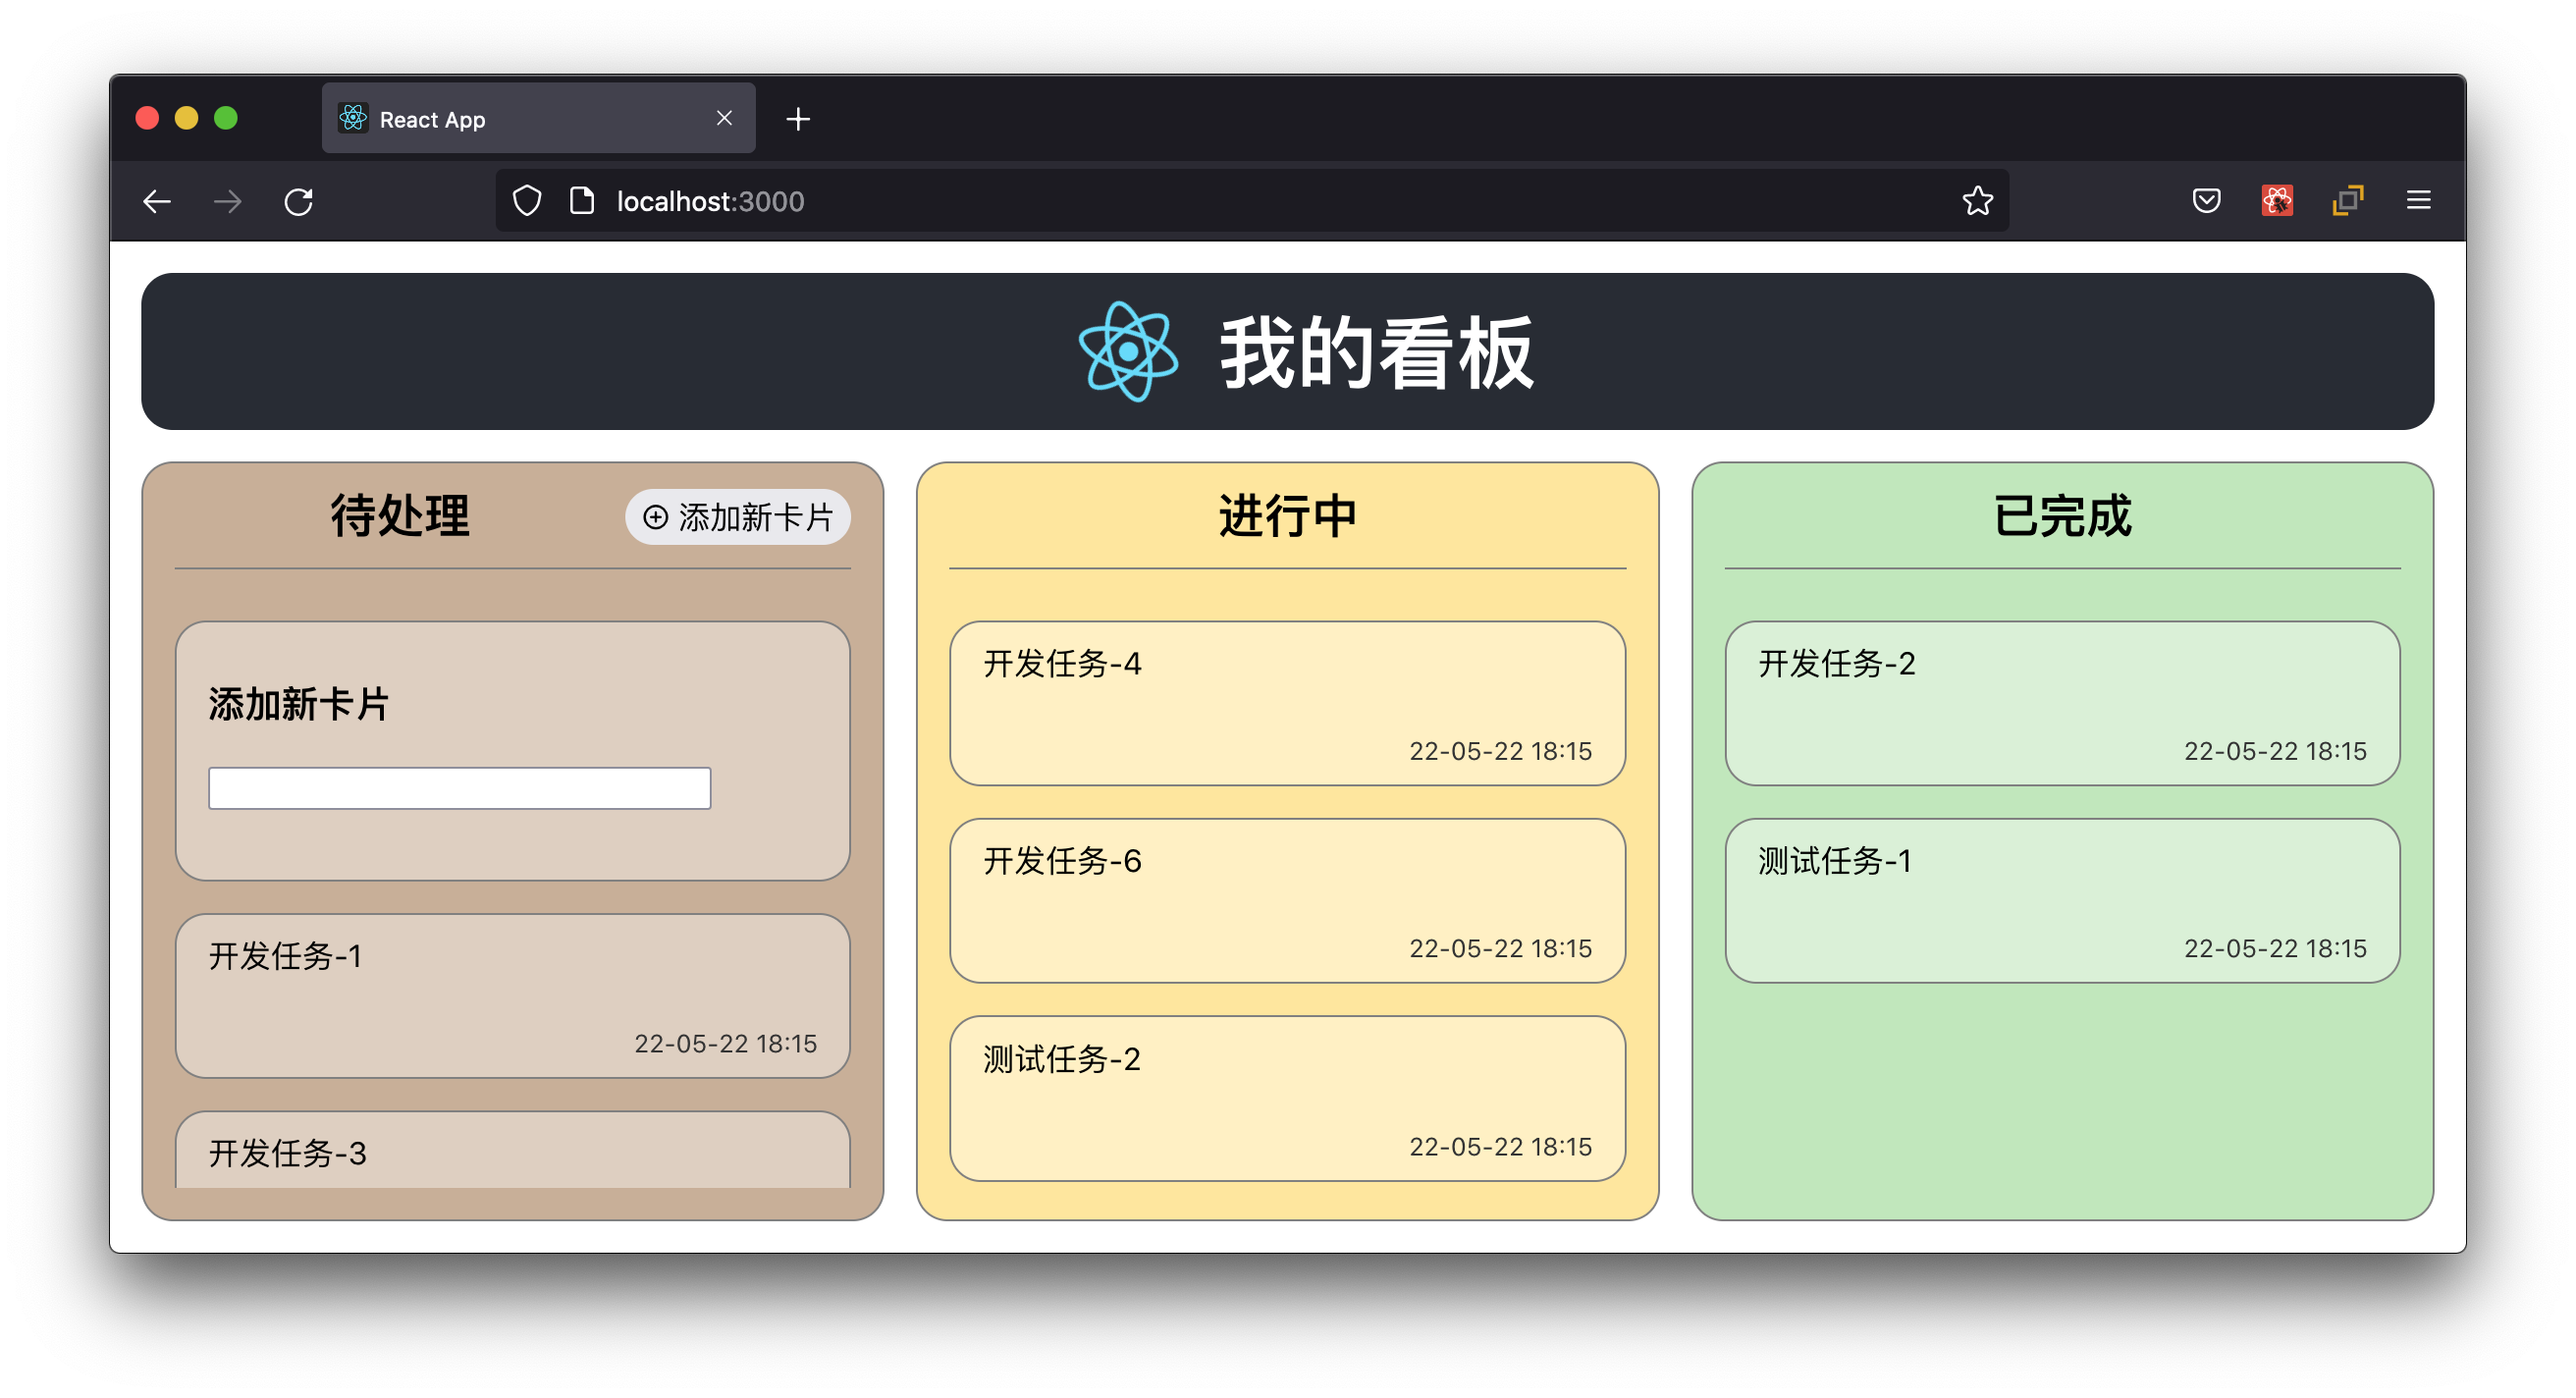The height and width of the screenshot is (1398, 2576).
Task: Click the page info document icon
Action: (x=582, y=201)
